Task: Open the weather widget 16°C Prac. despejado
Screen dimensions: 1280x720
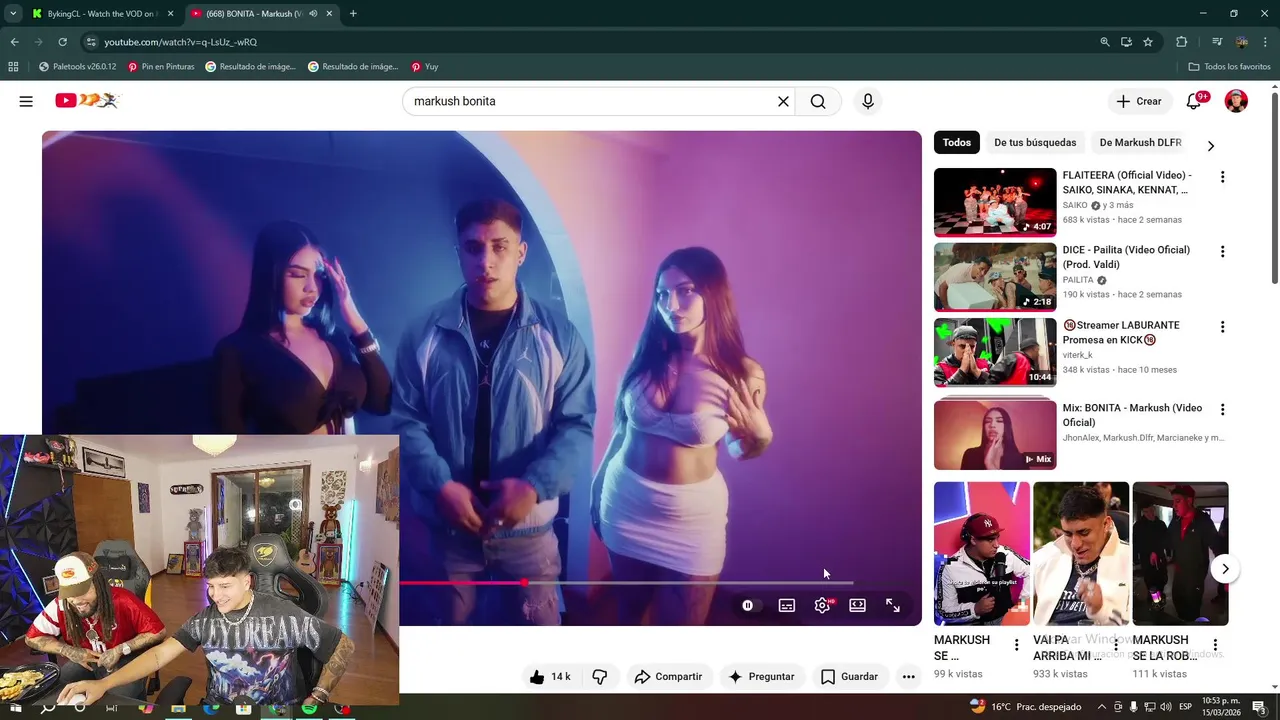Action: pos(1025,707)
